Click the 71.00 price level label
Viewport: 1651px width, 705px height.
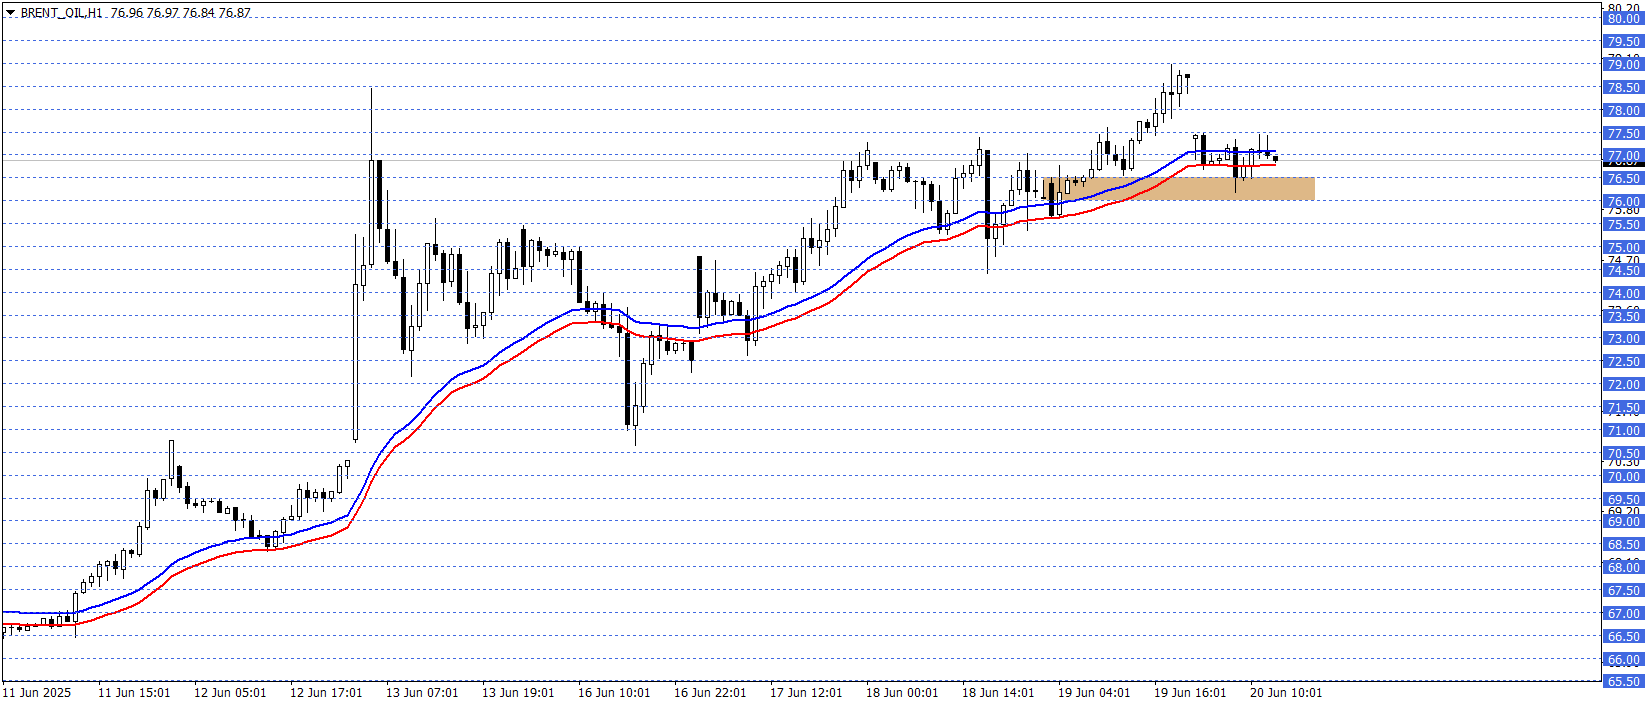(x=1623, y=431)
